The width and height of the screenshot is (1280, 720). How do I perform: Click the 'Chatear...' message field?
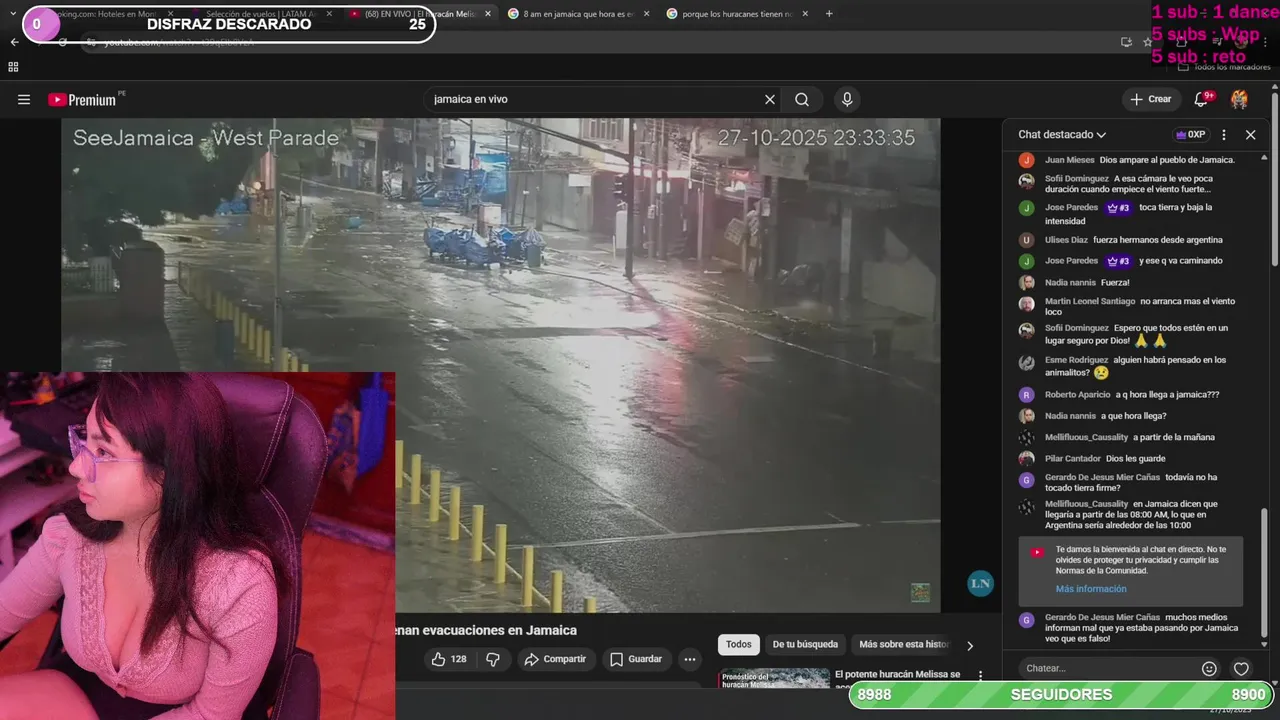(x=1107, y=668)
